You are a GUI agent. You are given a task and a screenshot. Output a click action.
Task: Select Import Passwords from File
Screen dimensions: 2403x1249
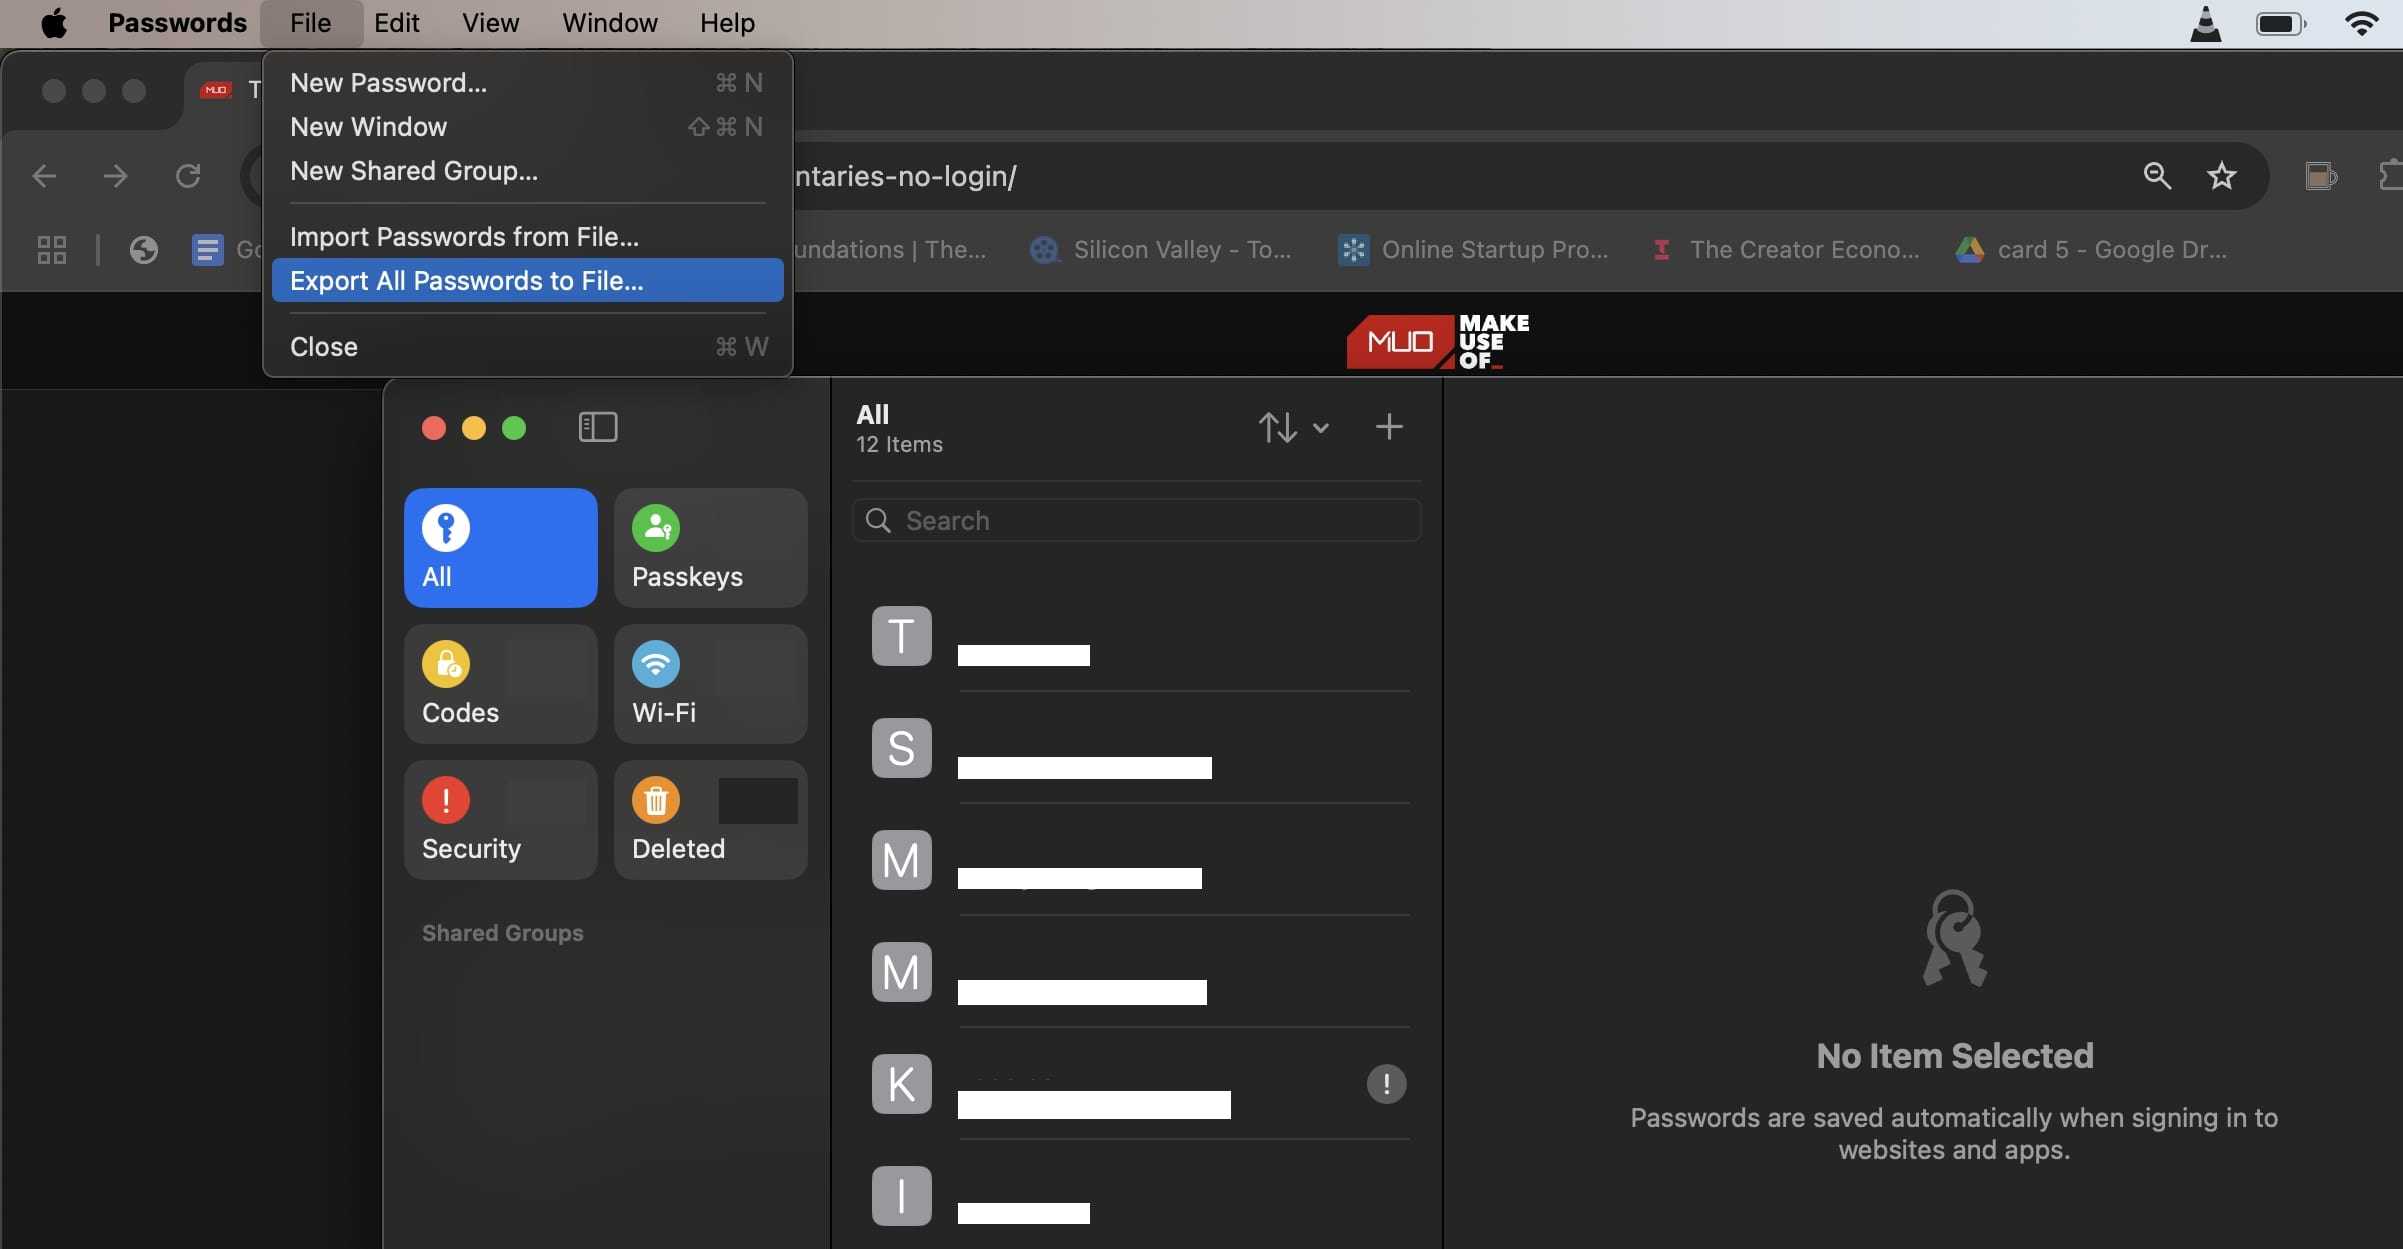[x=464, y=237]
